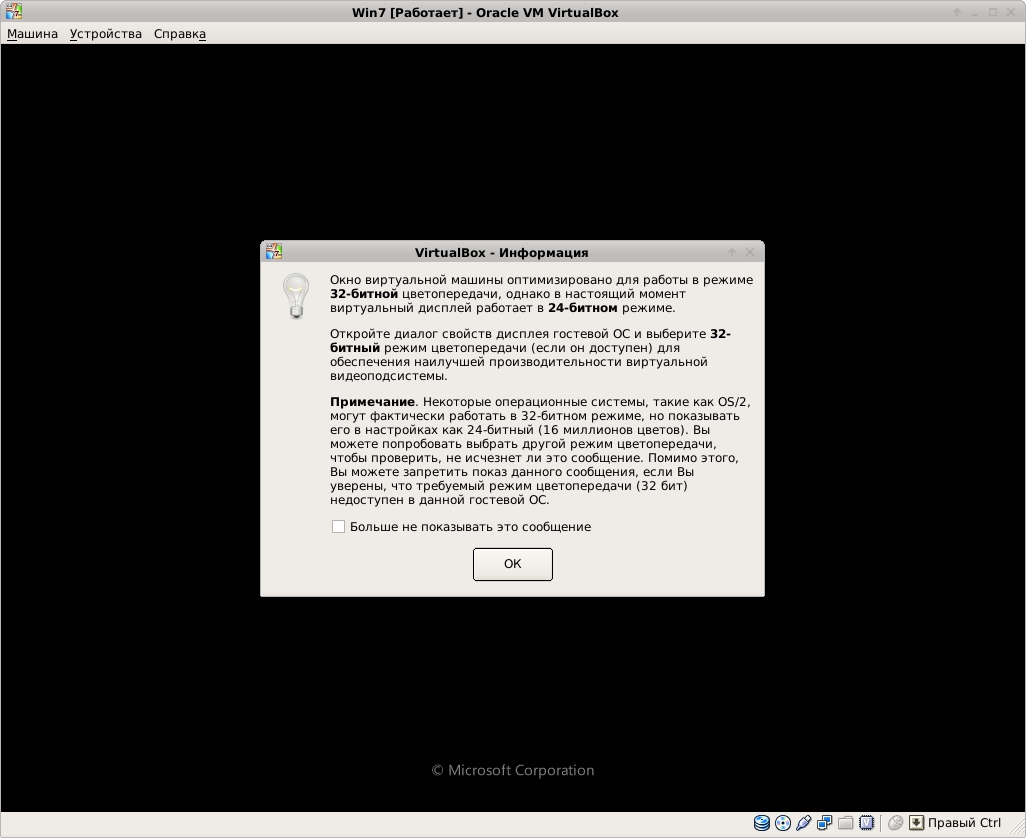The width and height of the screenshot is (1026, 838).
Task: Open the Справка menu
Action: [x=180, y=34]
